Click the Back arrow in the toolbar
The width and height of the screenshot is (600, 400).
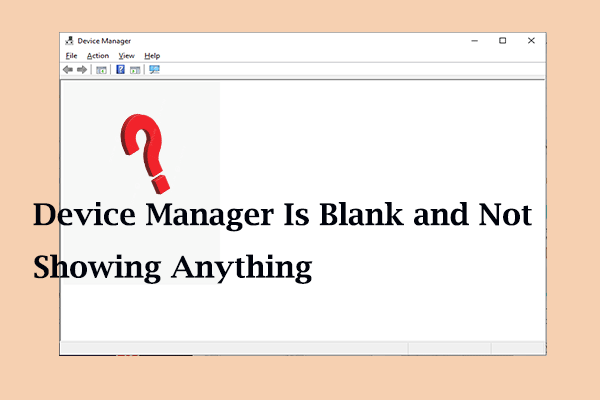(68, 70)
